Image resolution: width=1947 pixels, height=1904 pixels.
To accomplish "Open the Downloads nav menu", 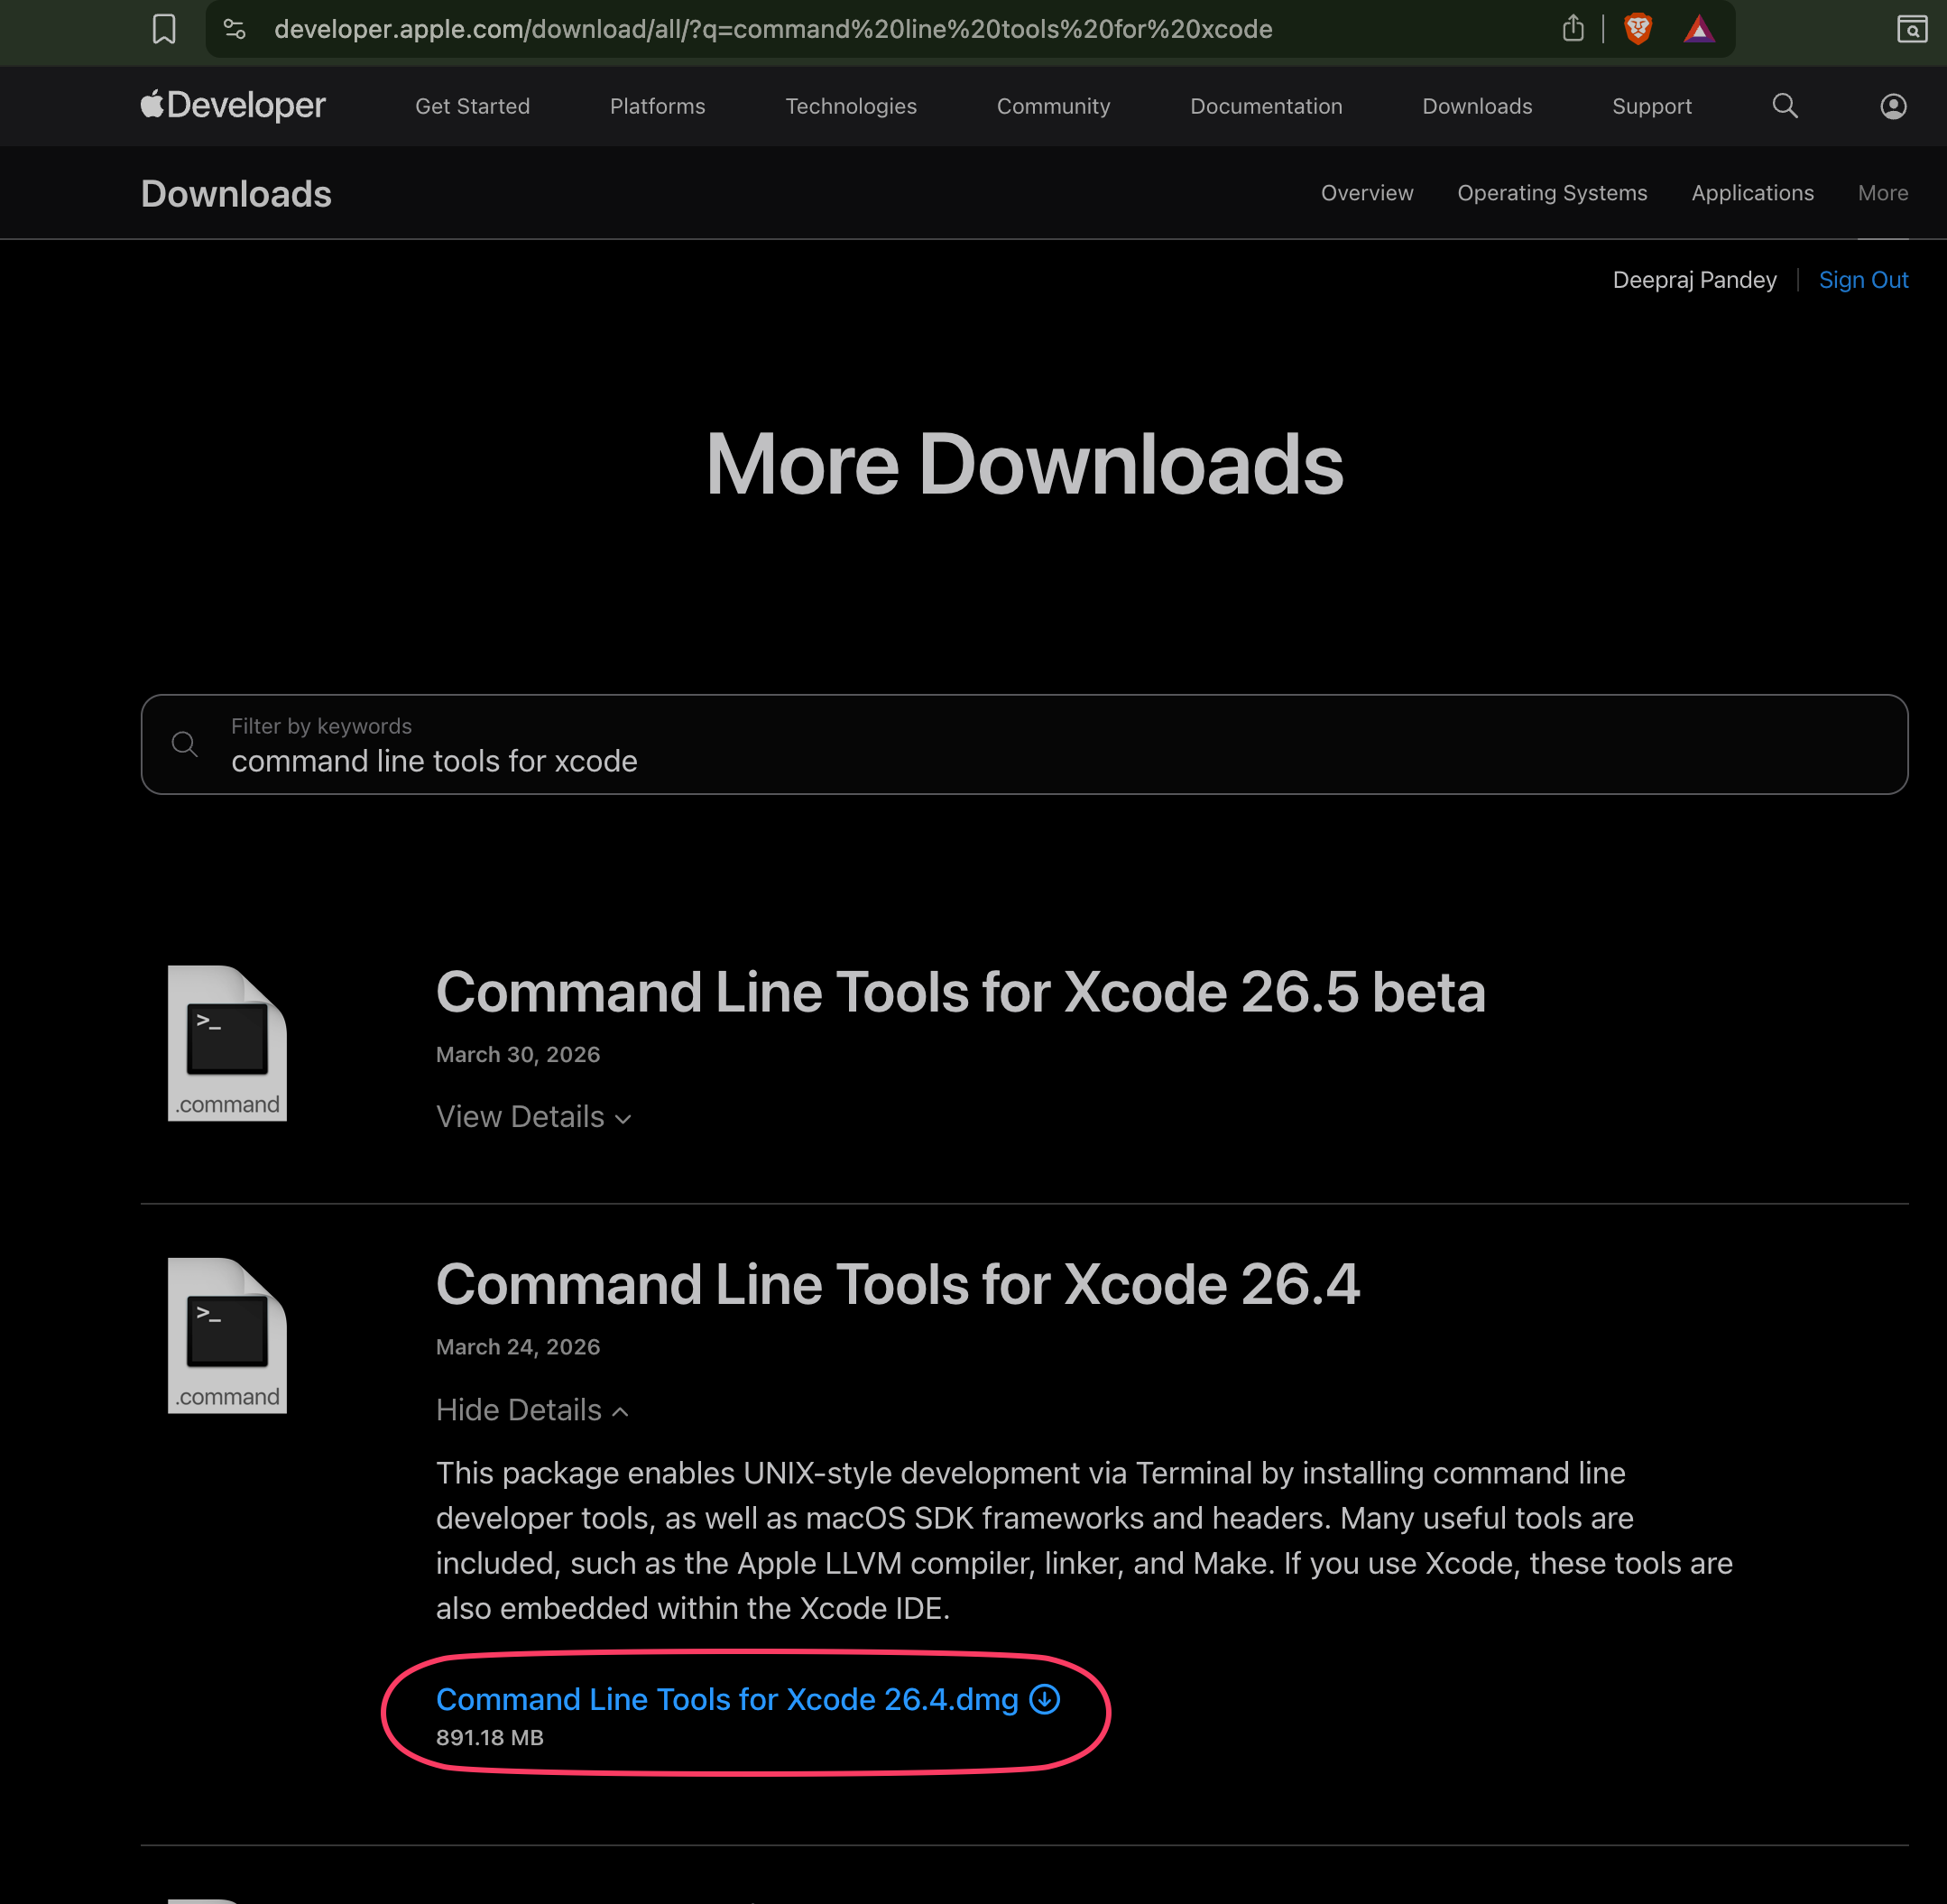I will [x=1477, y=106].
